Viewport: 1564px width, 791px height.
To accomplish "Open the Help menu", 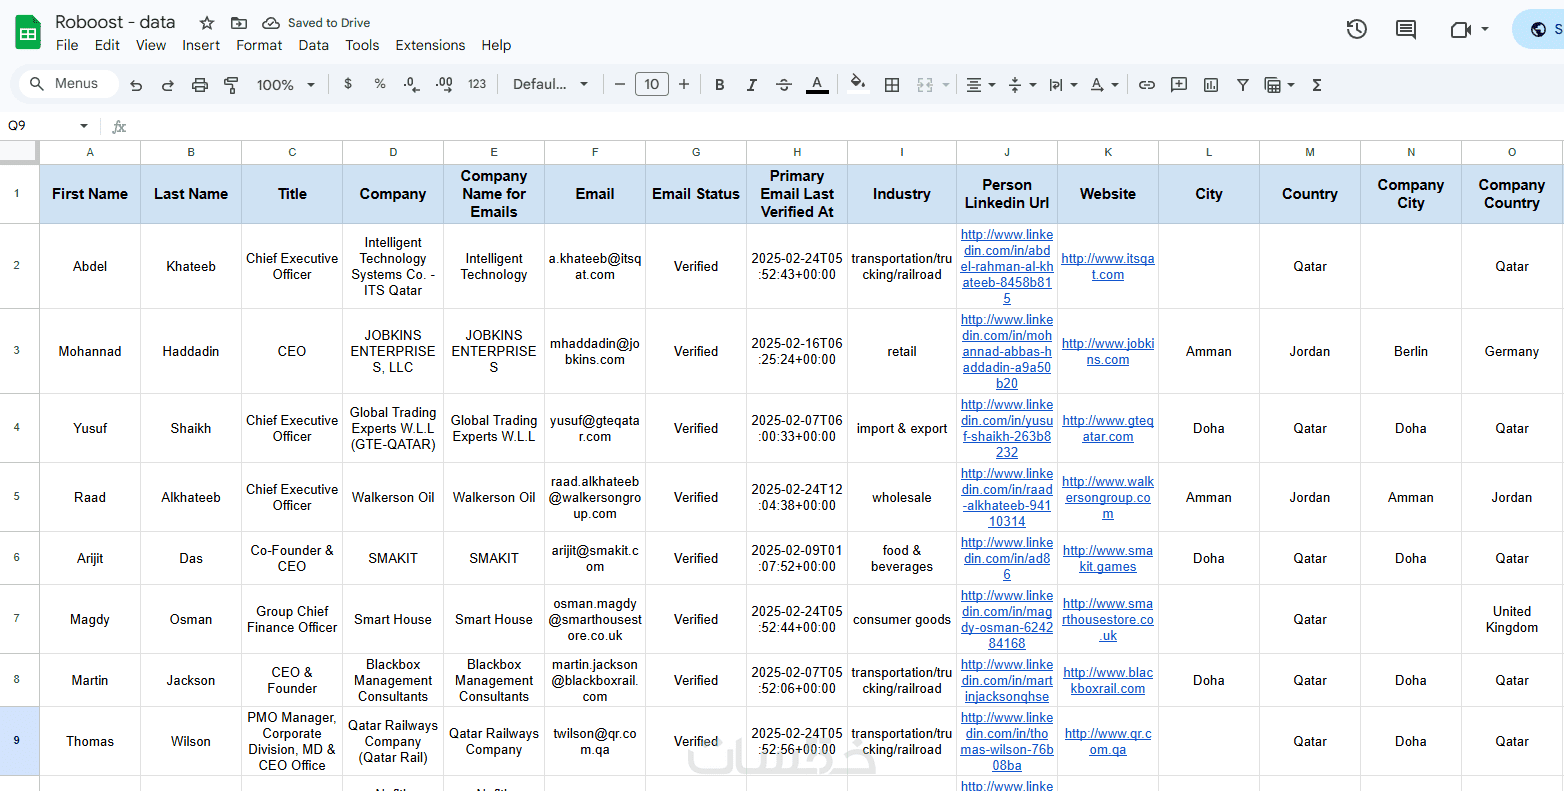I will (x=496, y=45).
